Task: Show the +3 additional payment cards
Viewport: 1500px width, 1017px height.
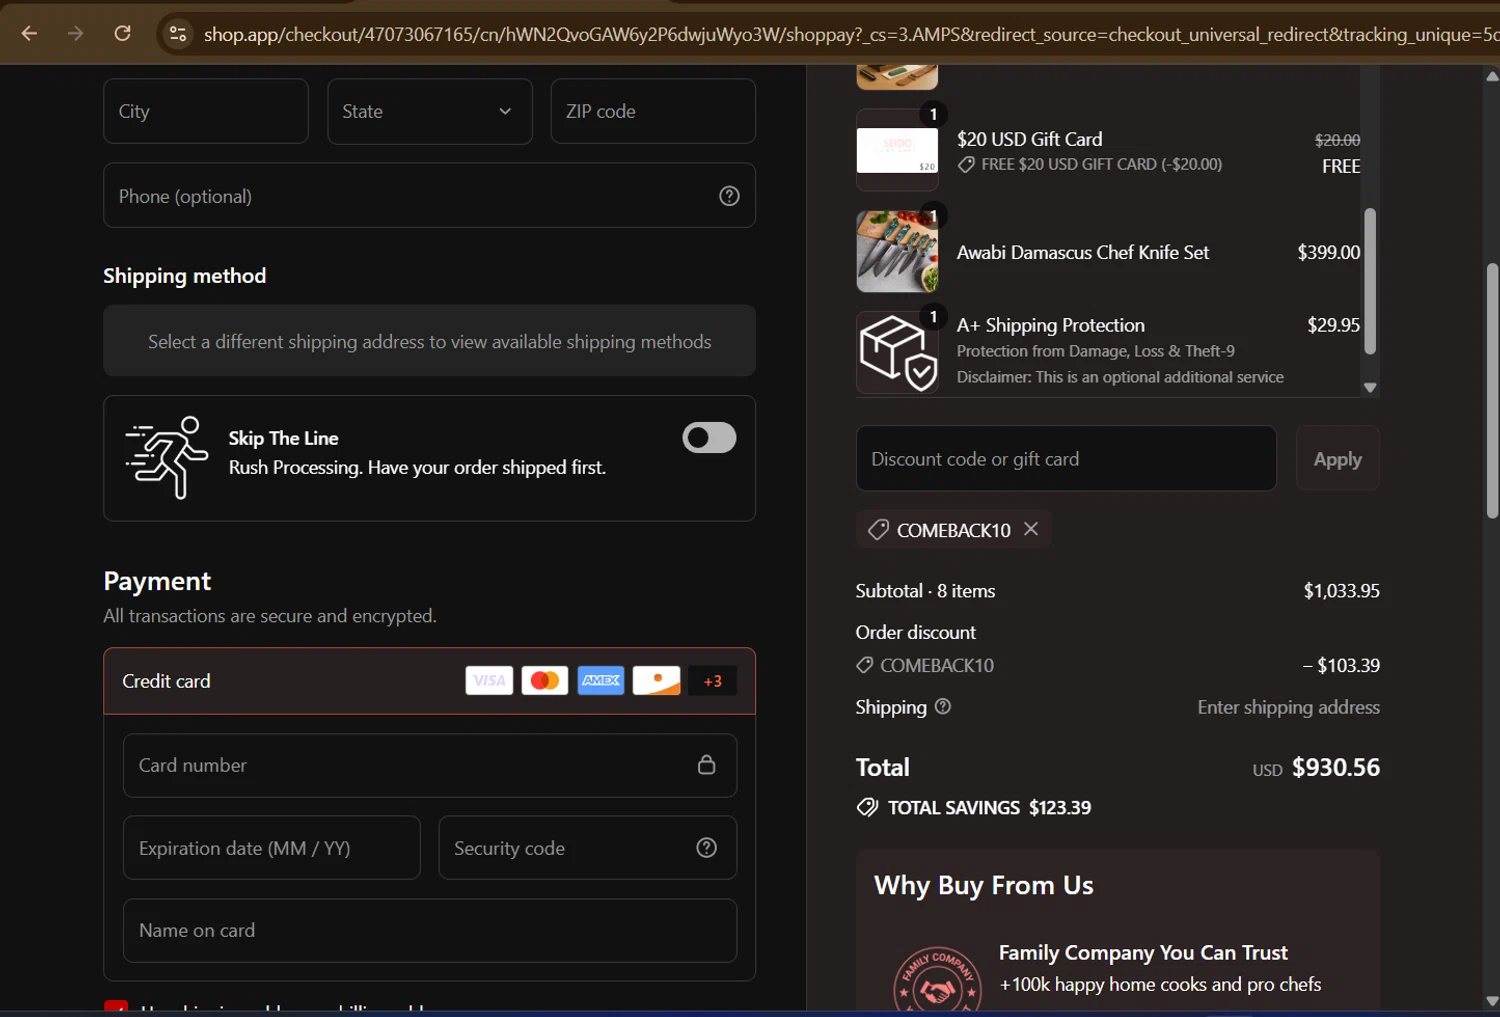Action: click(713, 681)
